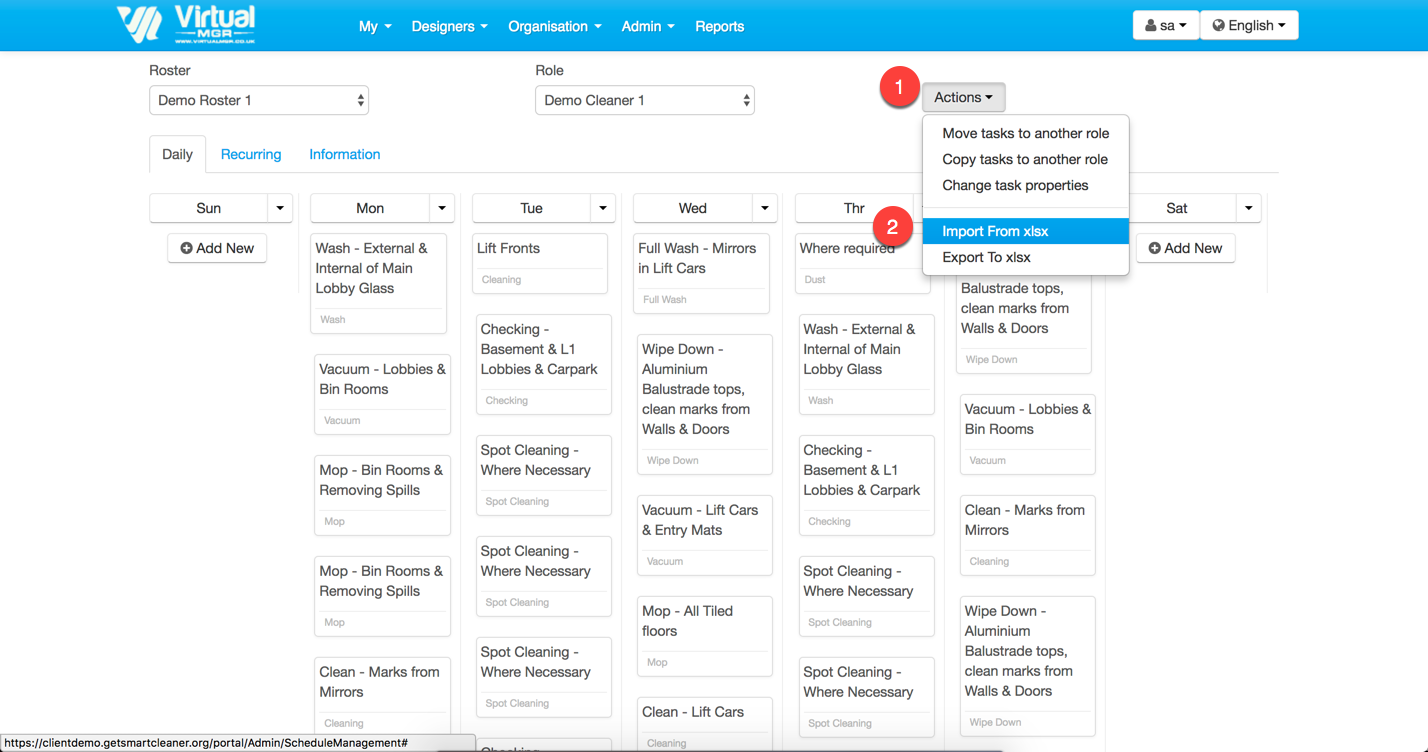Open the Reports page link
This screenshot has width=1428, height=752.
pos(719,26)
